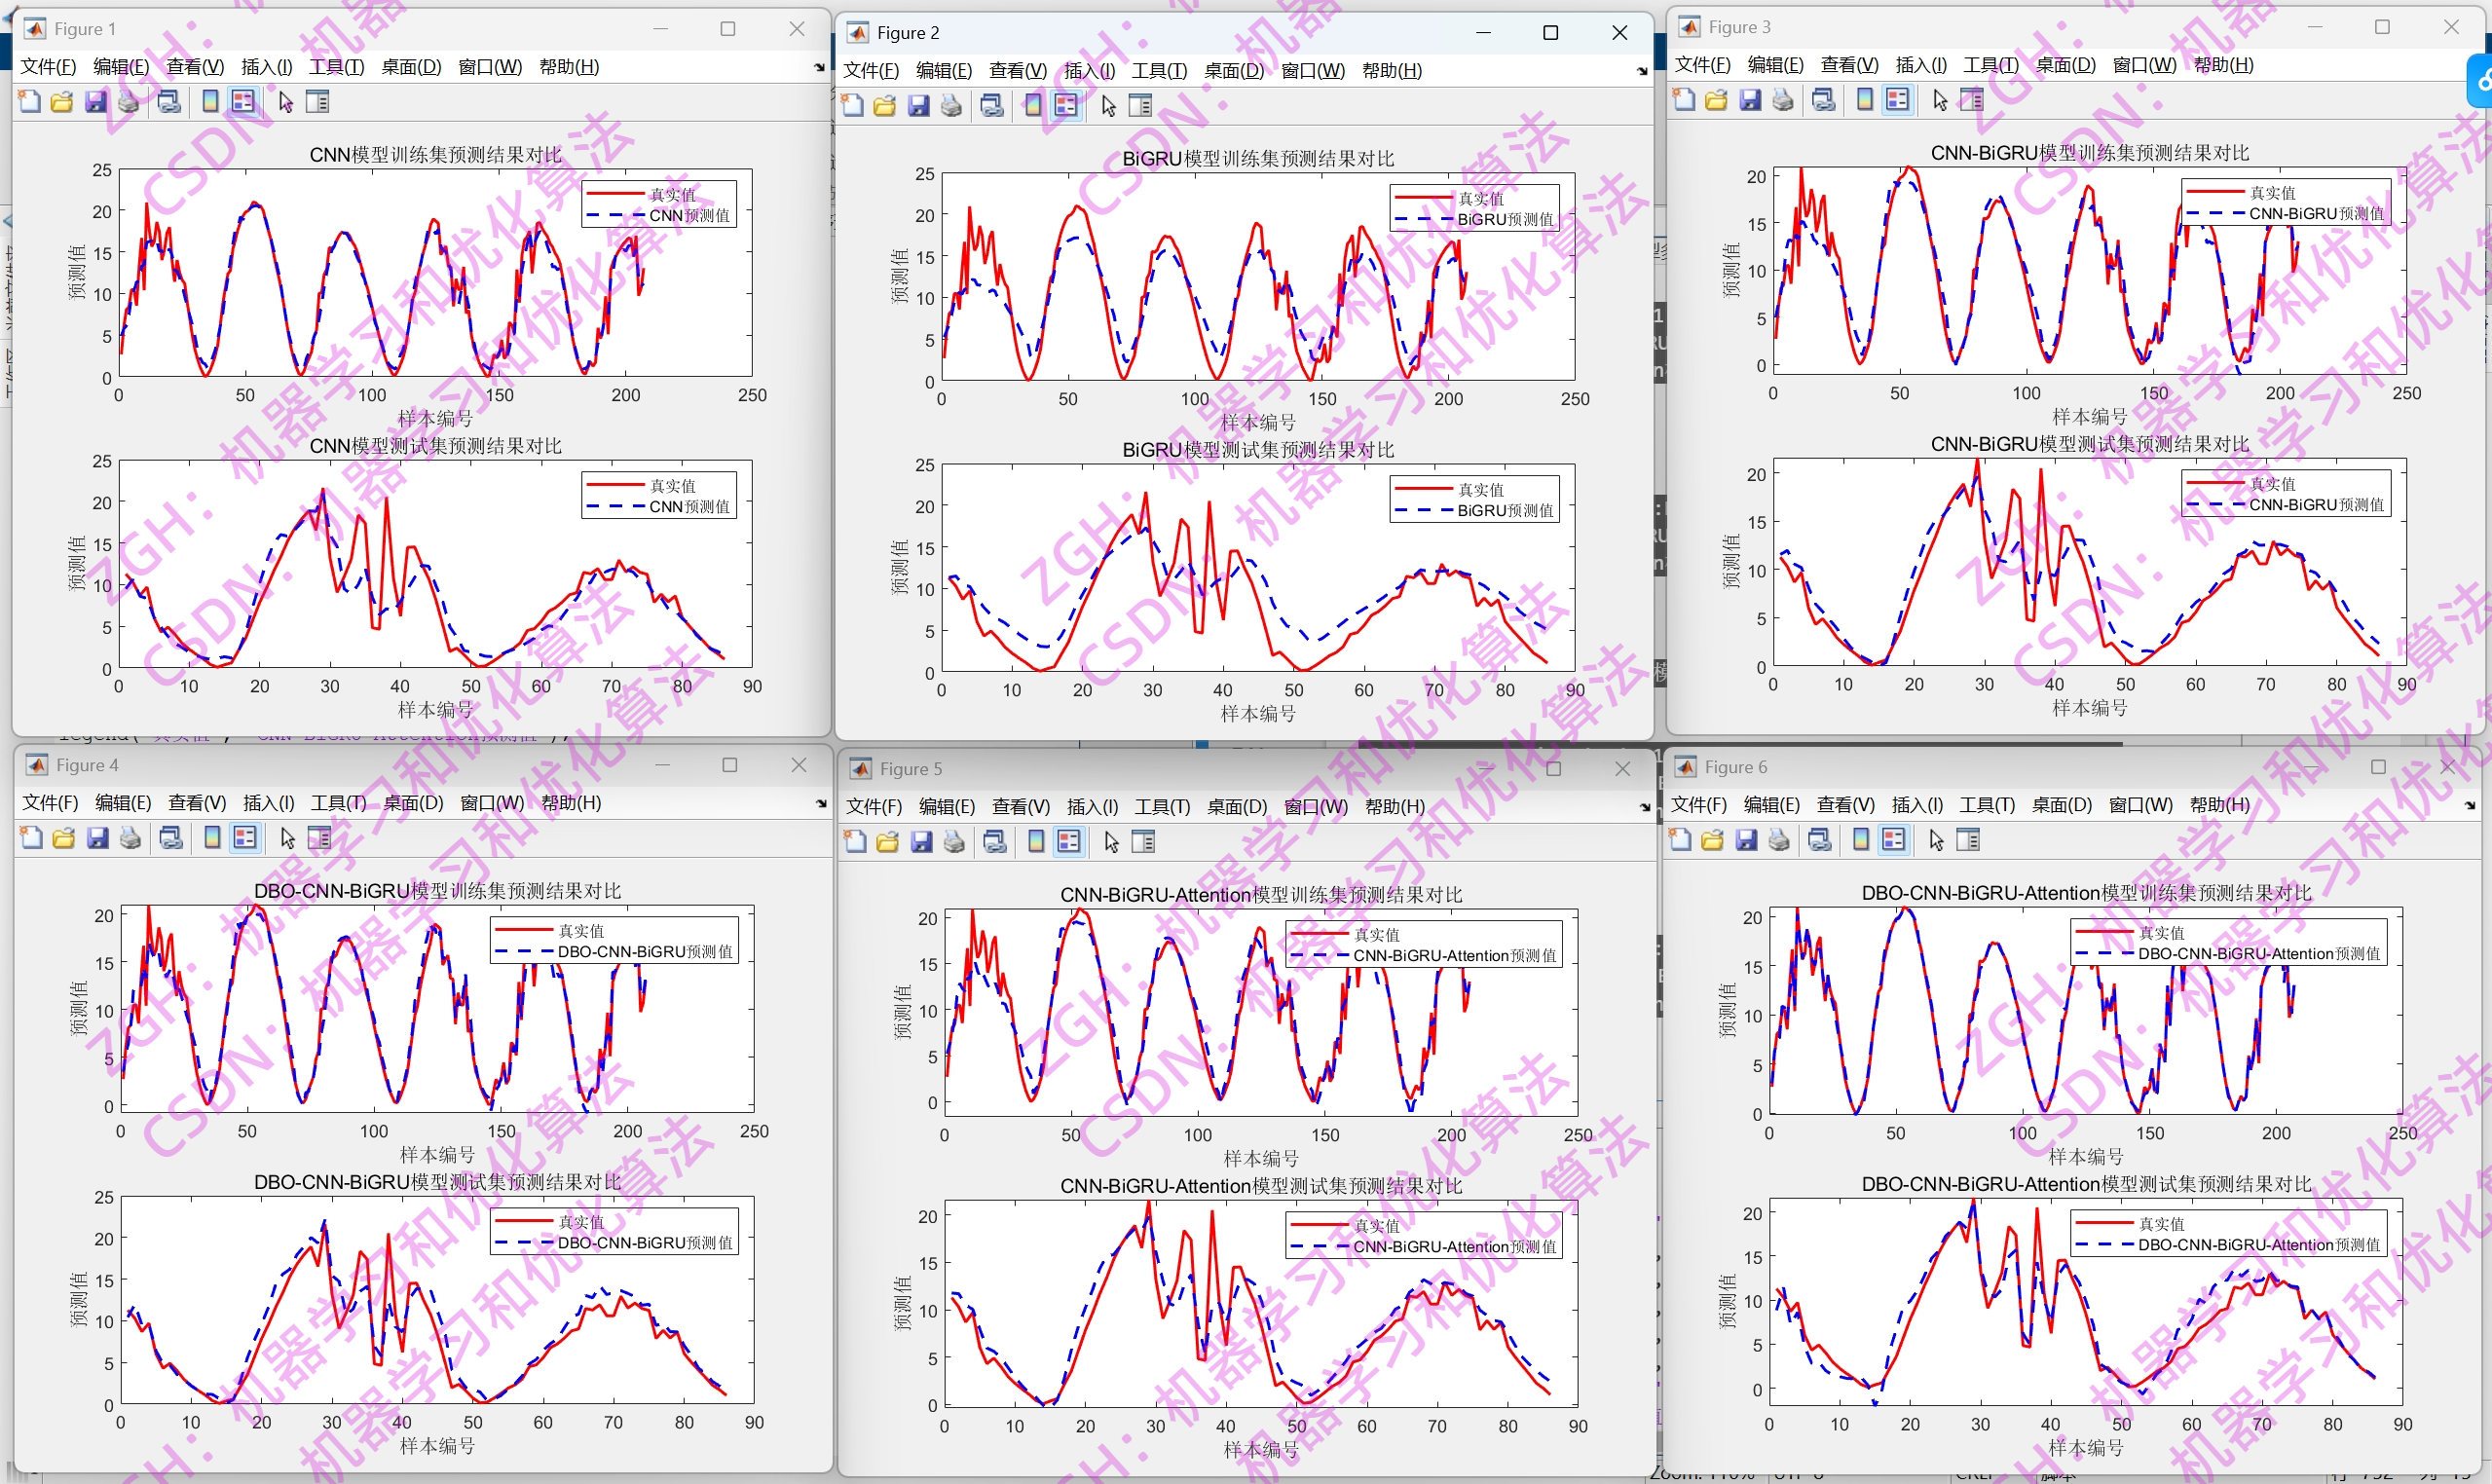Click Open File icon in Figure 2
The height and width of the screenshot is (1484, 2492).
885,106
